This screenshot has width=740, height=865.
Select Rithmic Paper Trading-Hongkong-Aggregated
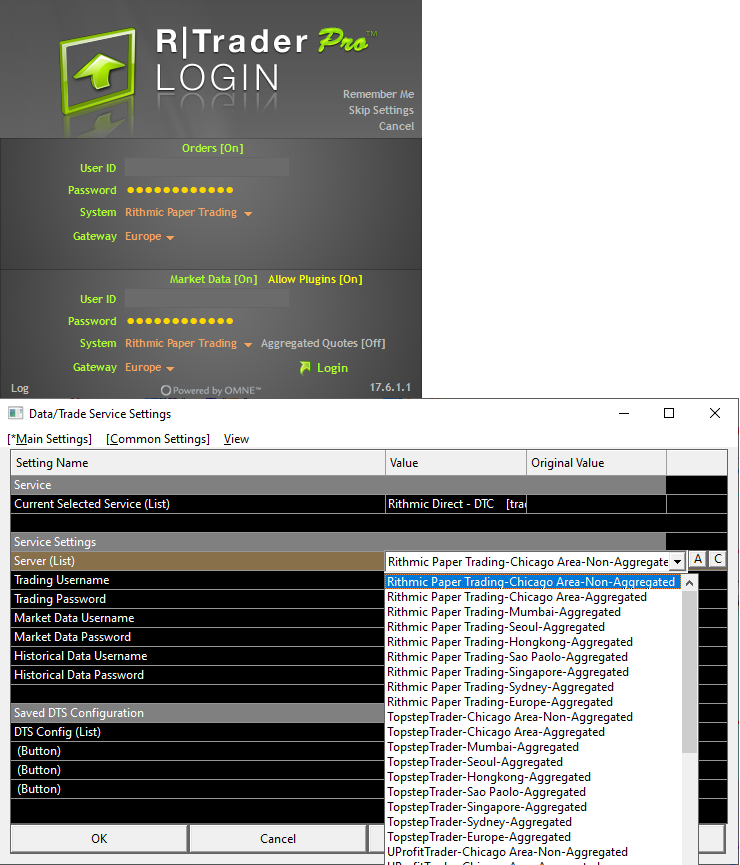point(533,642)
